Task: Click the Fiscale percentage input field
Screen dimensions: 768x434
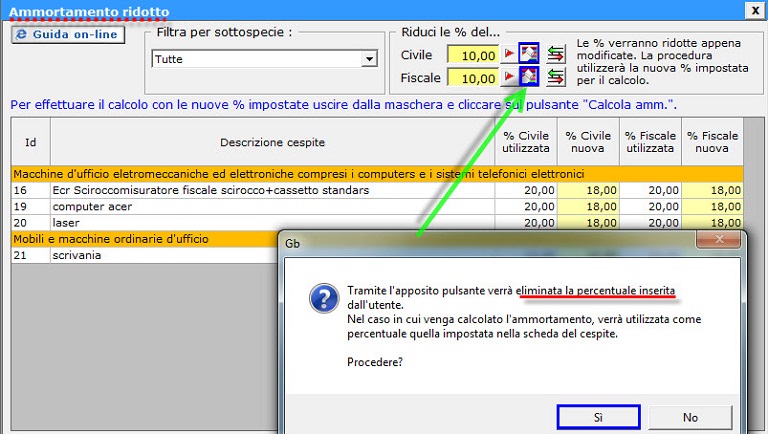Action: (x=472, y=77)
